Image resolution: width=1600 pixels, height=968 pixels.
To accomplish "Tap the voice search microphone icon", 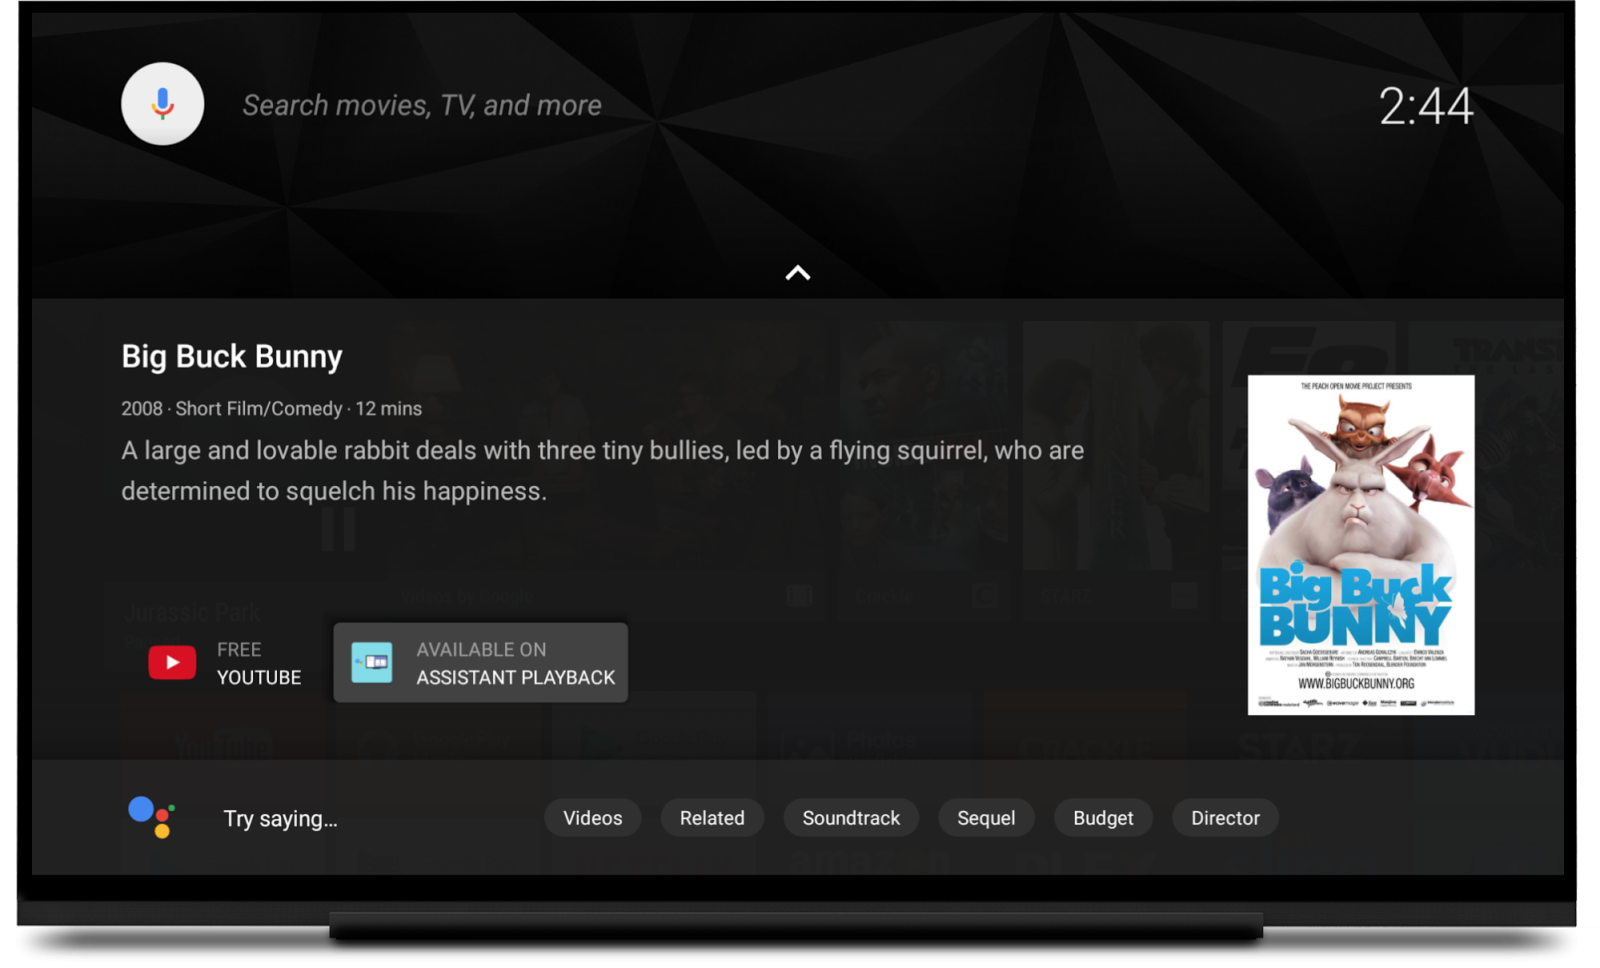I will (x=162, y=103).
